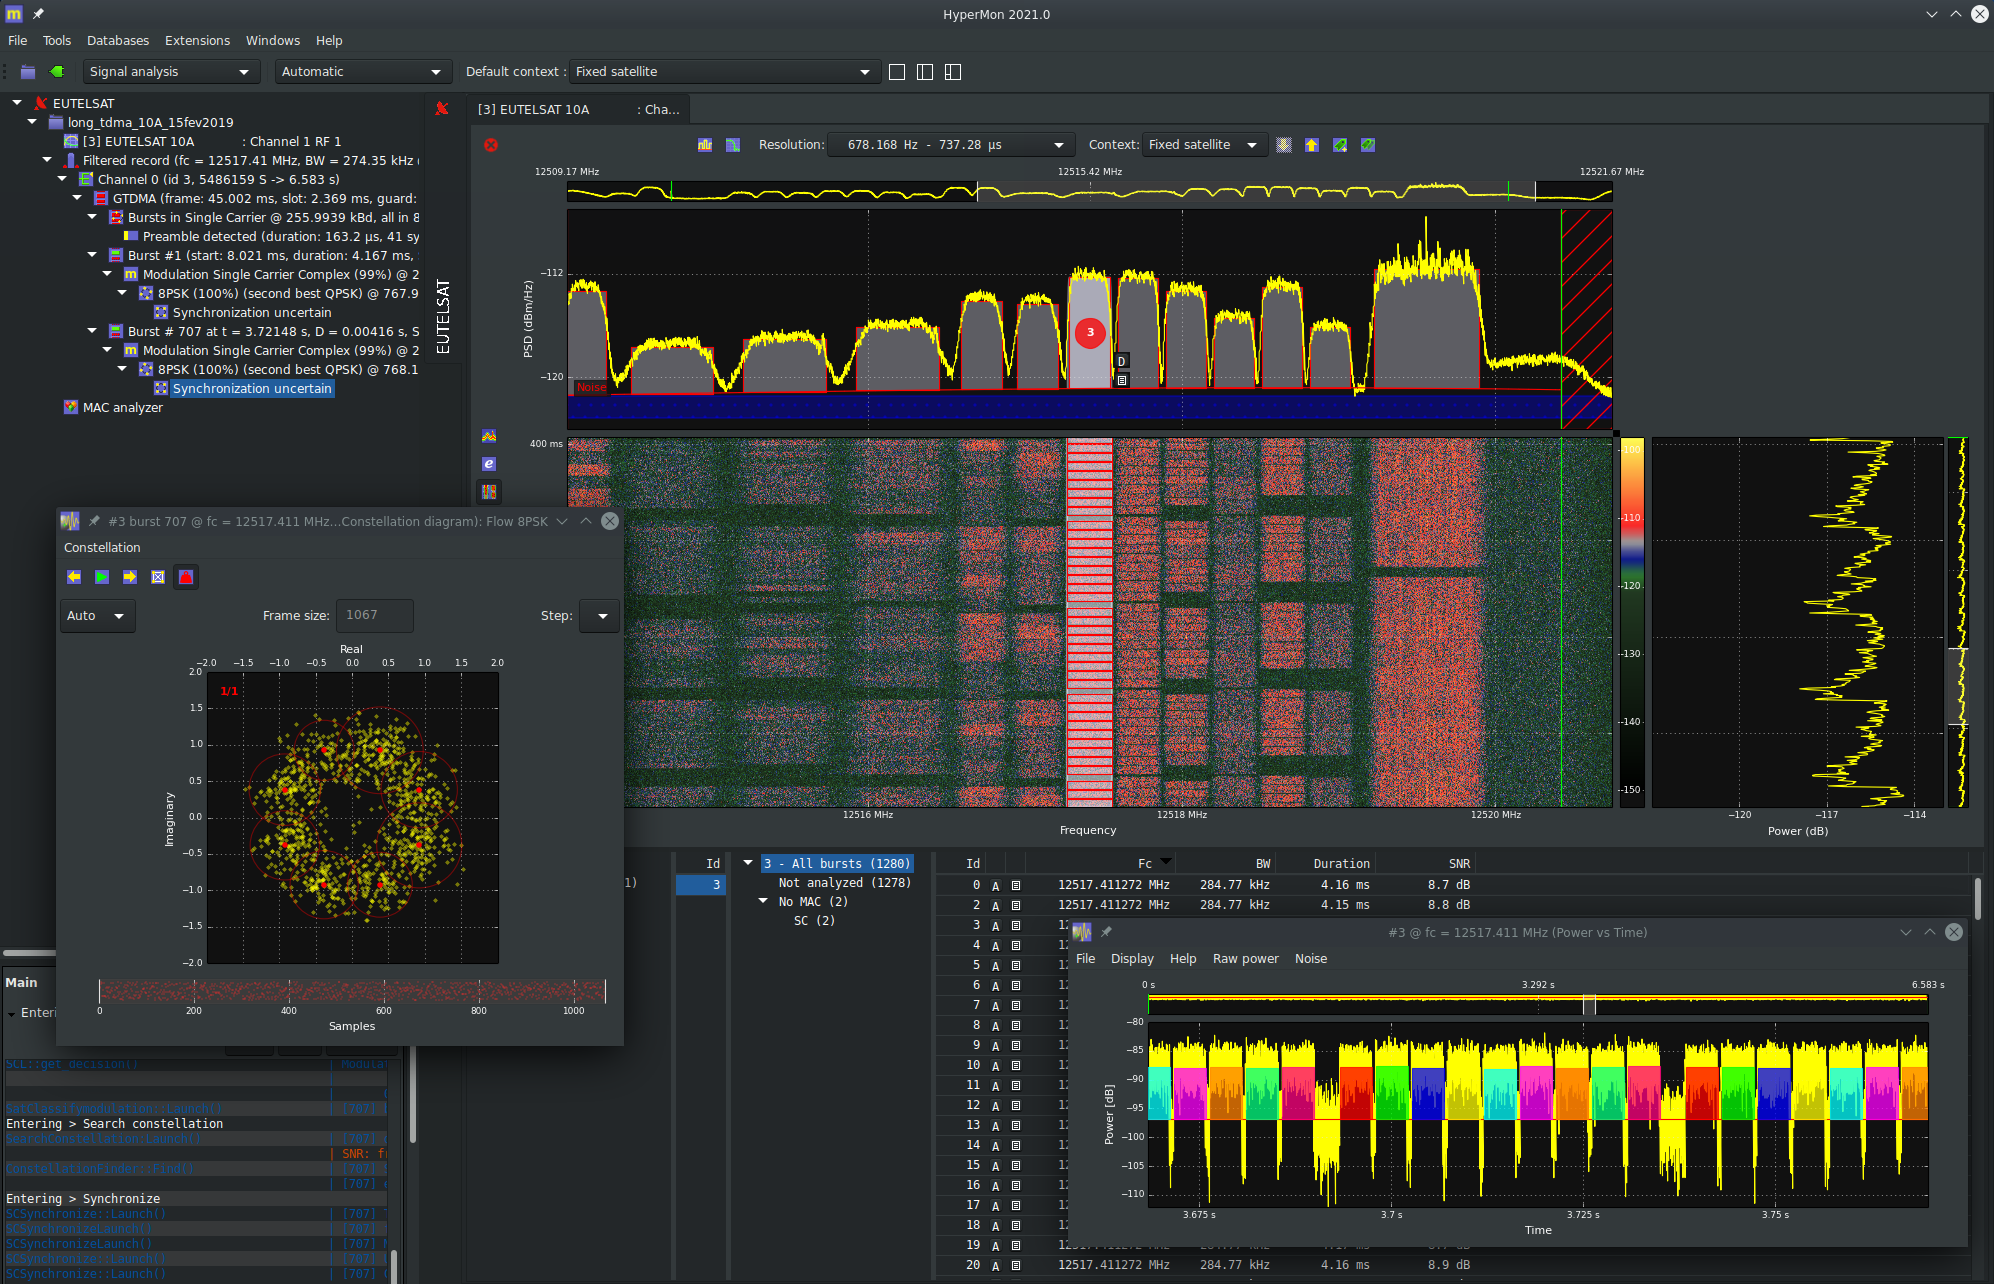Open the File menu
1994x1284 pixels.
pos(18,41)
